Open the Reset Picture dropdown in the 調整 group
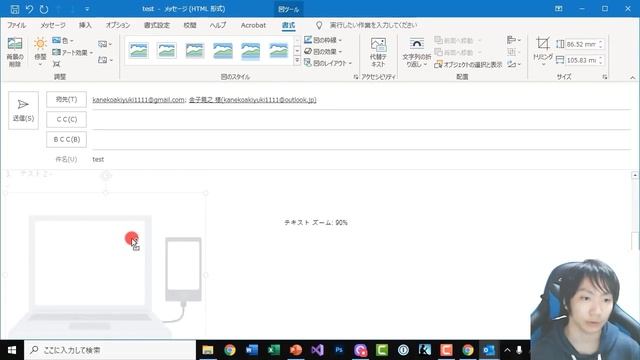Image resolution: width=640 pixels, height=360 pixels. 105,60
